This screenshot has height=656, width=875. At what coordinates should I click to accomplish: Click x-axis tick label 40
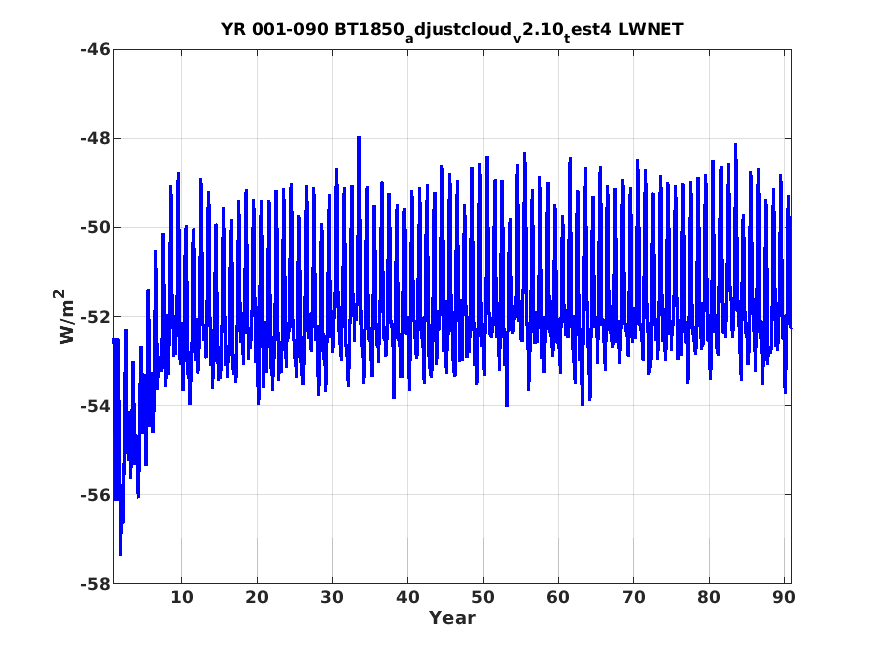click(x=407, y=597)
